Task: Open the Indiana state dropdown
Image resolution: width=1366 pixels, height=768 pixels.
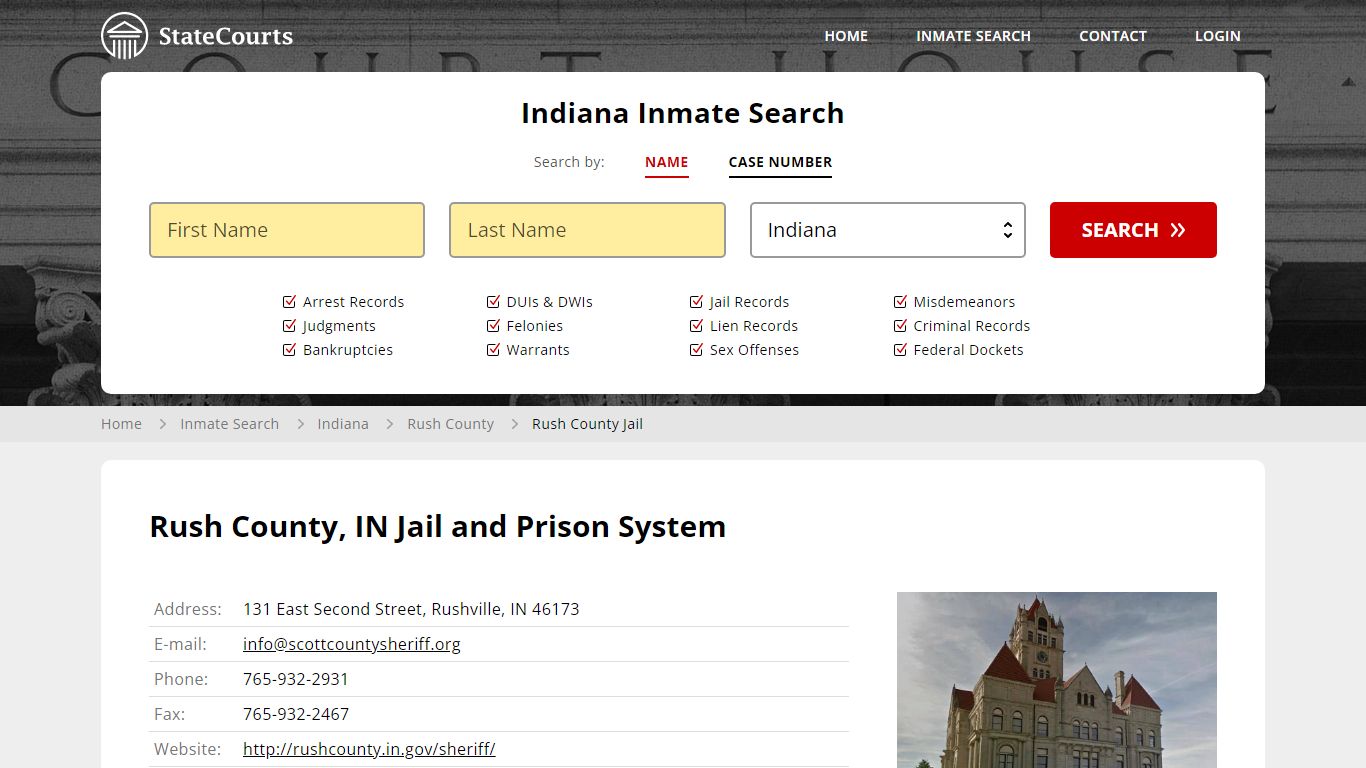Action: pos(888,230)
